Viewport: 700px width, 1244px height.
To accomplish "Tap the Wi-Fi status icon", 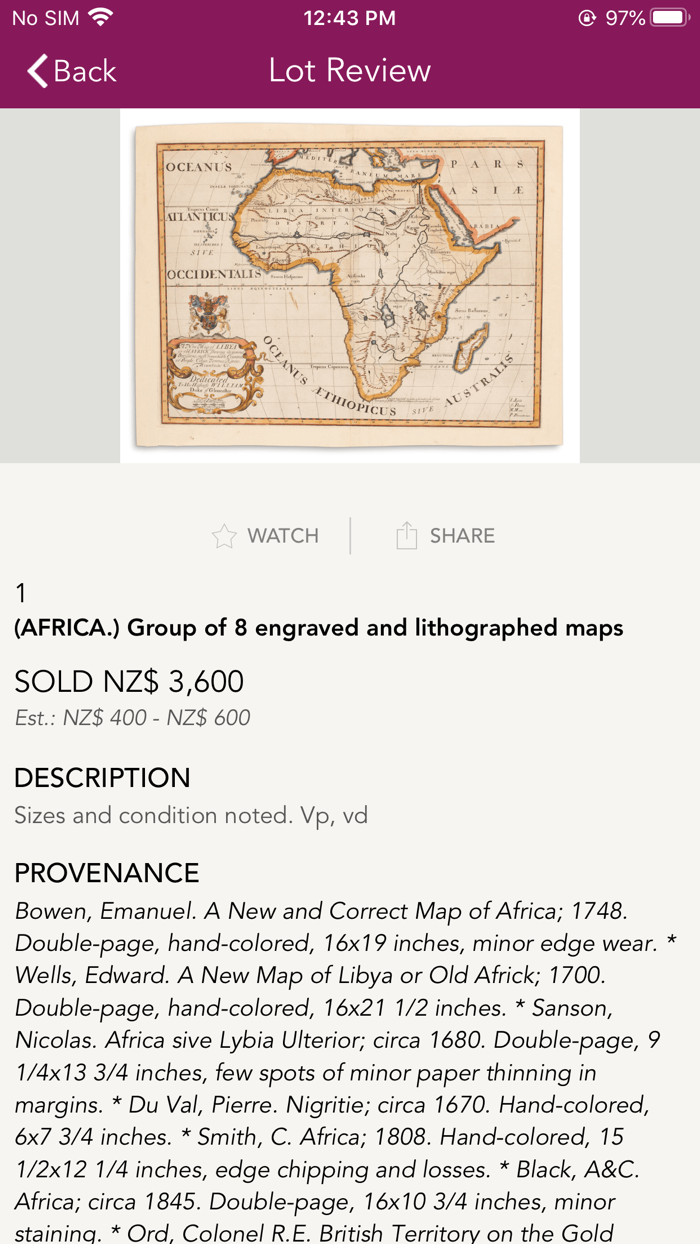I will tap(101, 17).
